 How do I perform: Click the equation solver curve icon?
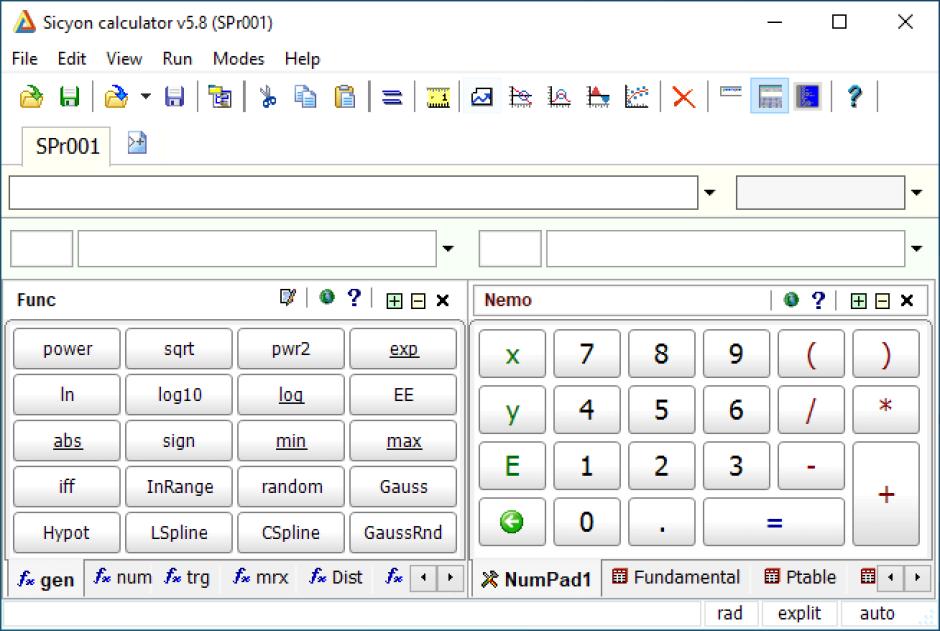pos(520,96)
